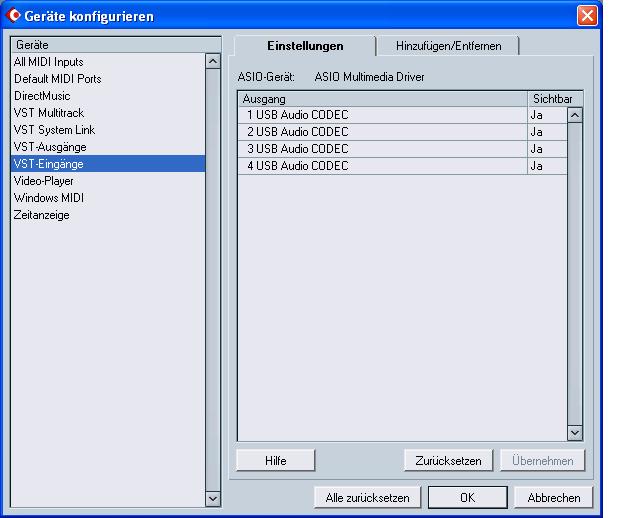Select the highlighted VST-Eingänge entry
The height and width of the screenshot is (518, 640).
(108, 164)
